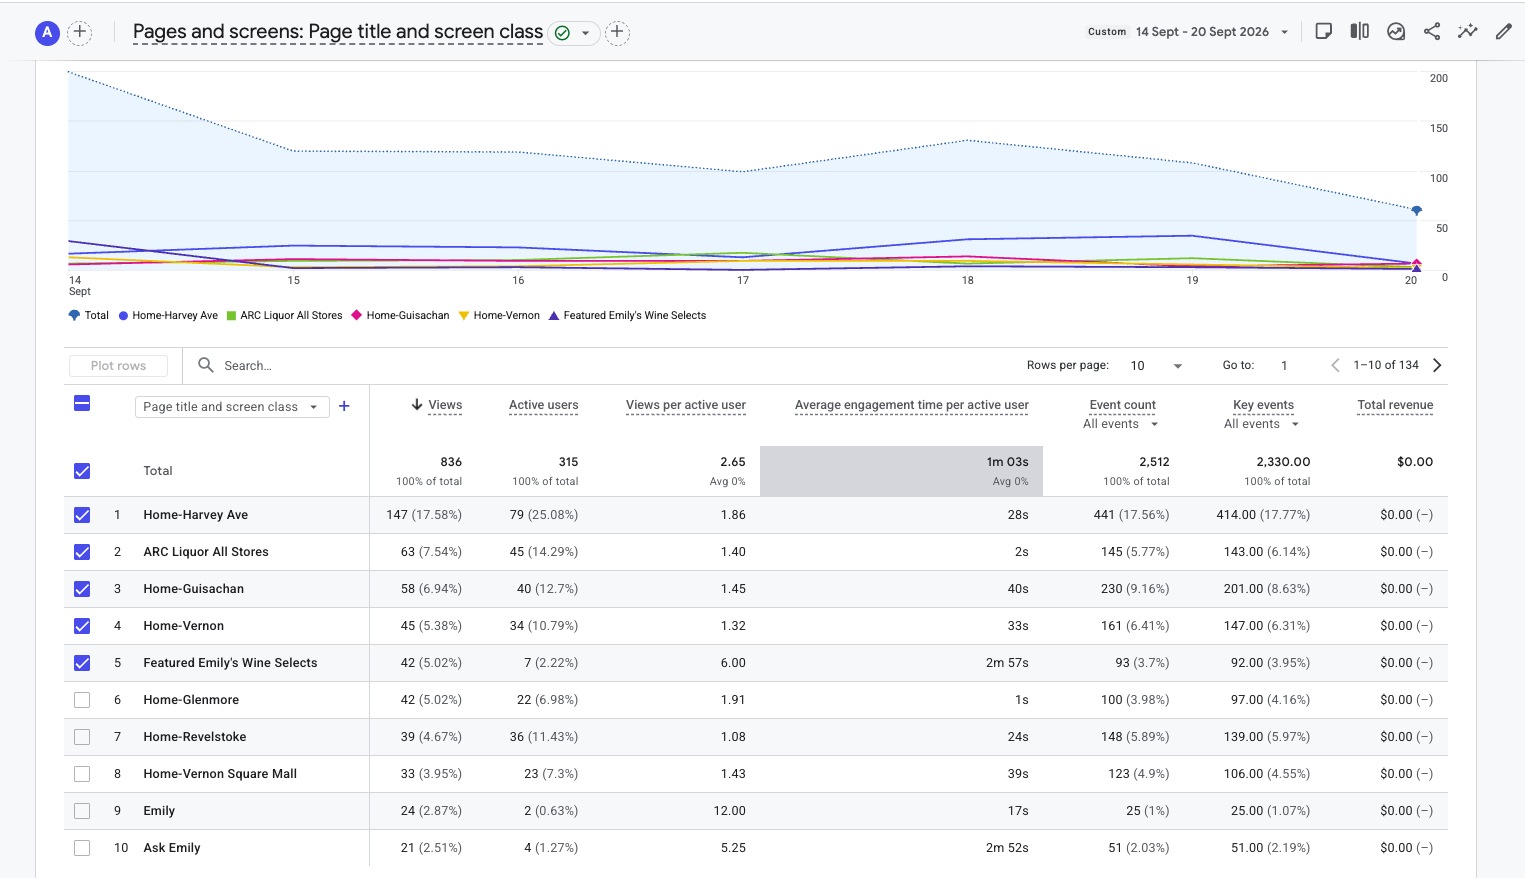Viewport: 1525px width, 878px height.
Task: Check the Emily row checkbox
Action: click(x=82, y=811)
